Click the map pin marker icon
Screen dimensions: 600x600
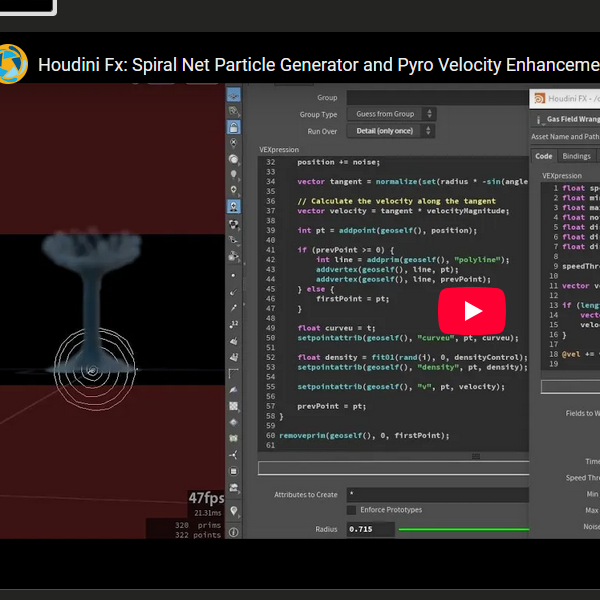[233, 510]
